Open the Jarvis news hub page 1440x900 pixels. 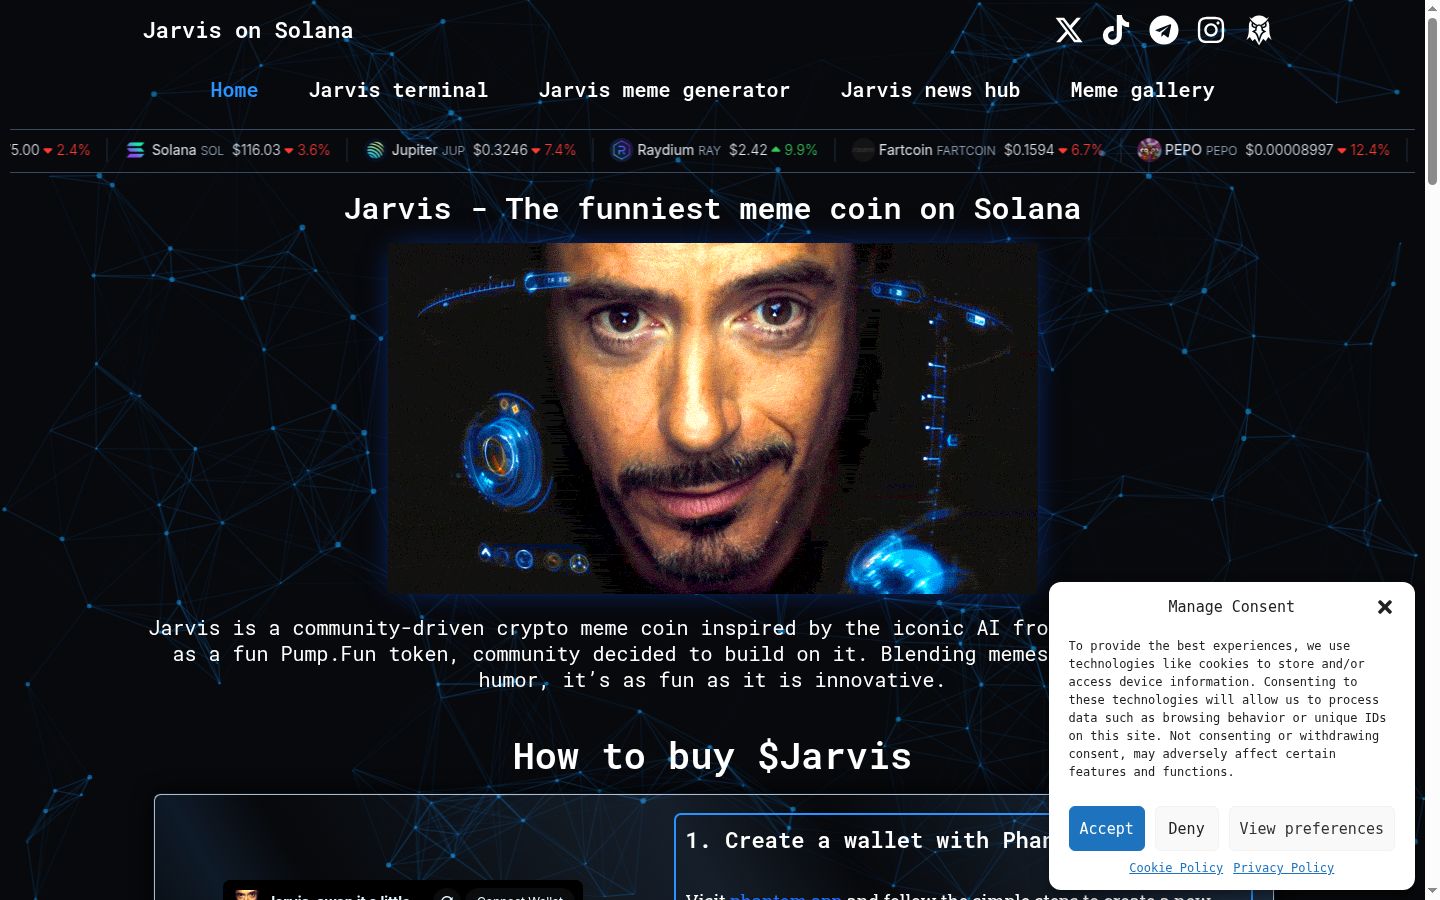tap(930, 90)
